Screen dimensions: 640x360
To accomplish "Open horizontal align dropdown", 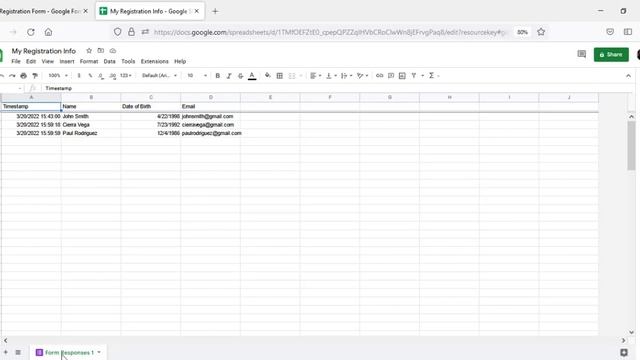I will (315, 76).
